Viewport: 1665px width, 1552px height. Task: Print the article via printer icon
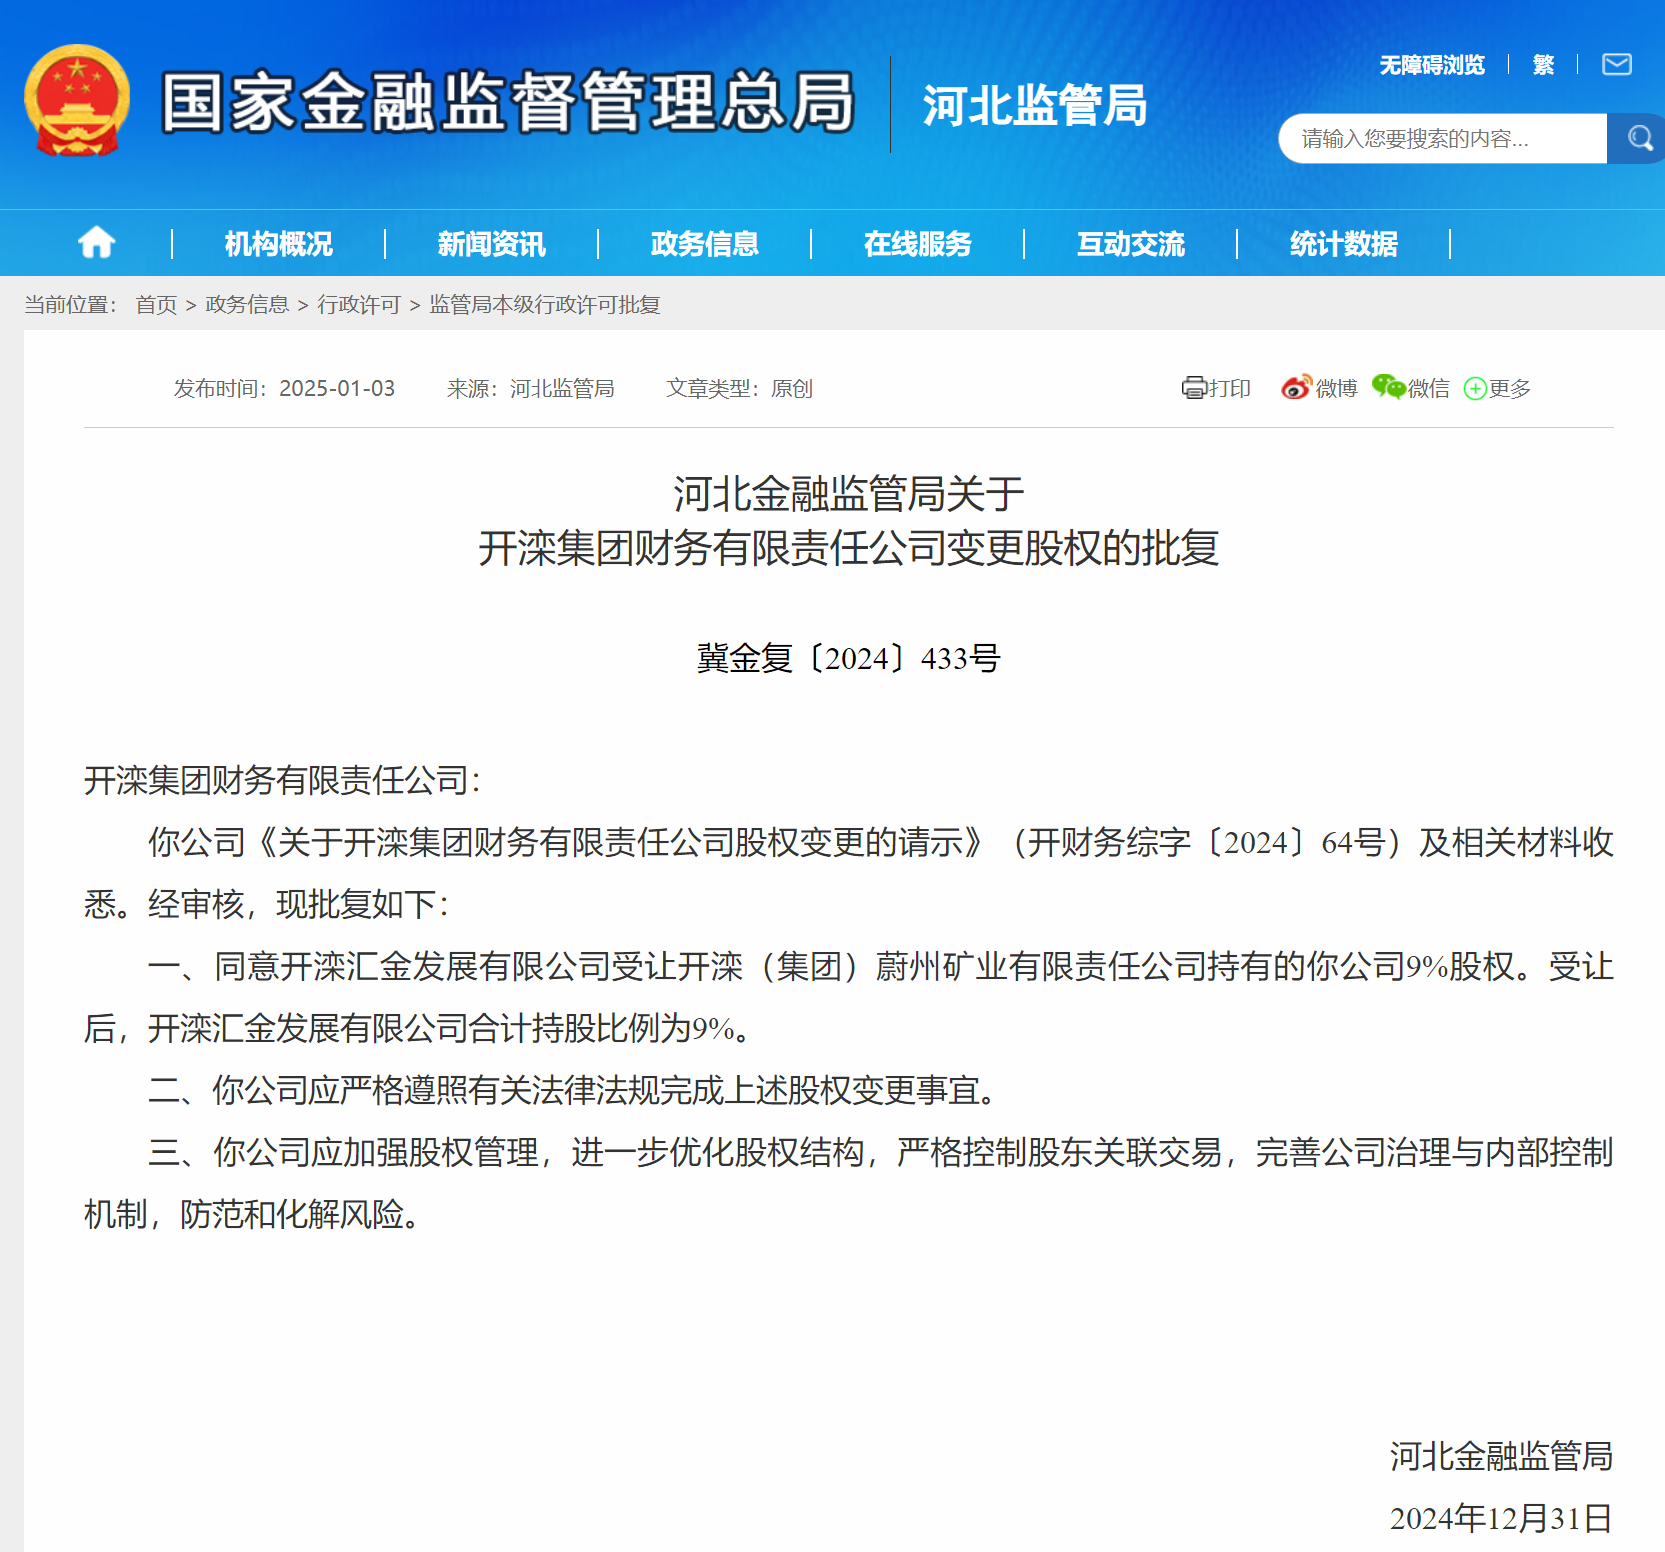pos(1194,388)
